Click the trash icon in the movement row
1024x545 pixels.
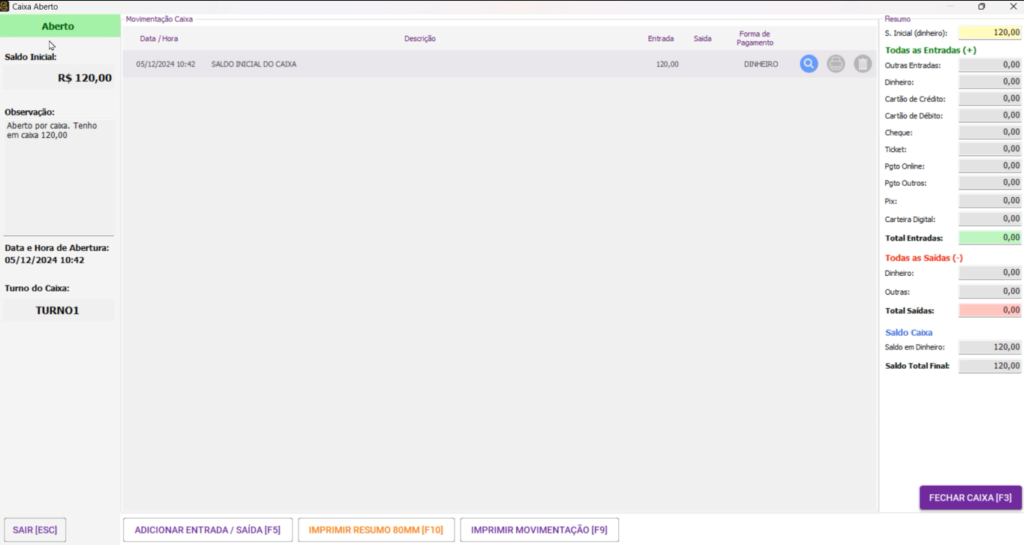(862, 64)
